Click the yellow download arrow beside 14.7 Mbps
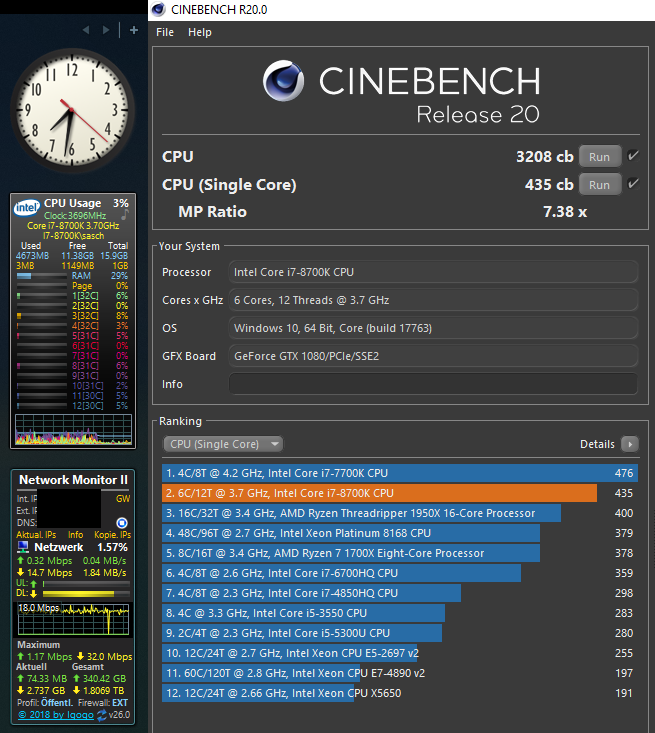 coord(21,572)
